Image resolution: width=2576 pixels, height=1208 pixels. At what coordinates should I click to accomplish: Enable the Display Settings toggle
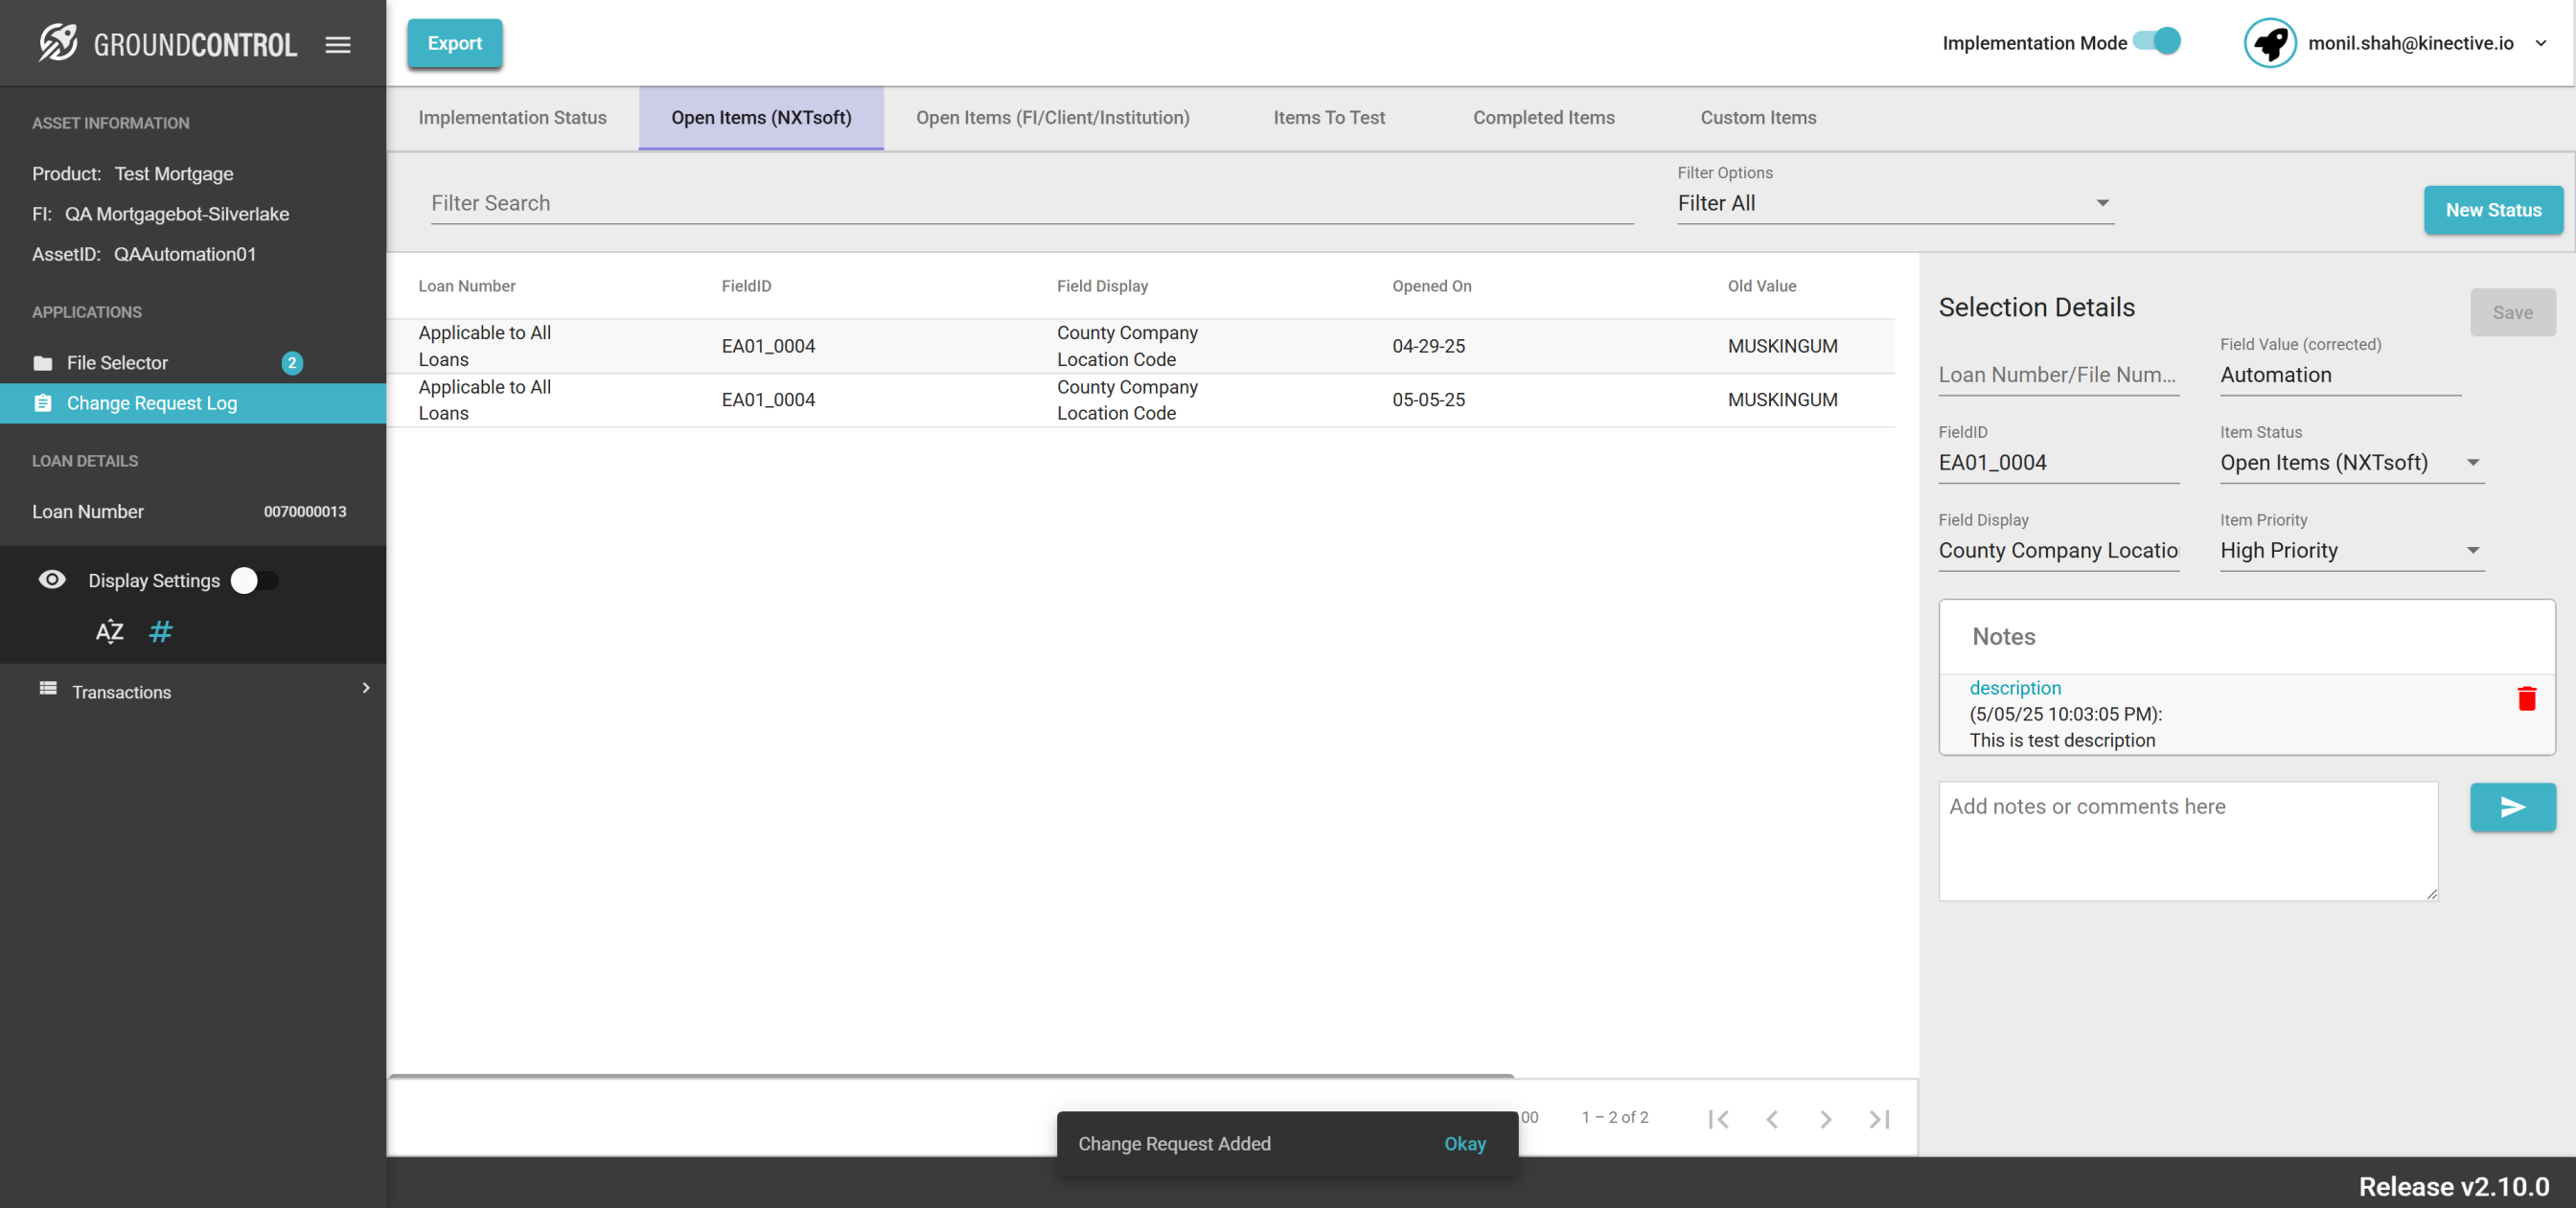coord(254,580)
